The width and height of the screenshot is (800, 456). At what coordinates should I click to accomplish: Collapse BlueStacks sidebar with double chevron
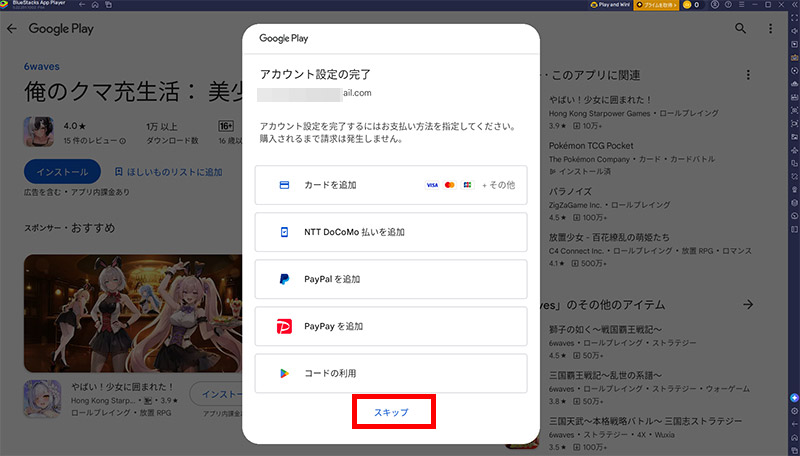[794, 5]
